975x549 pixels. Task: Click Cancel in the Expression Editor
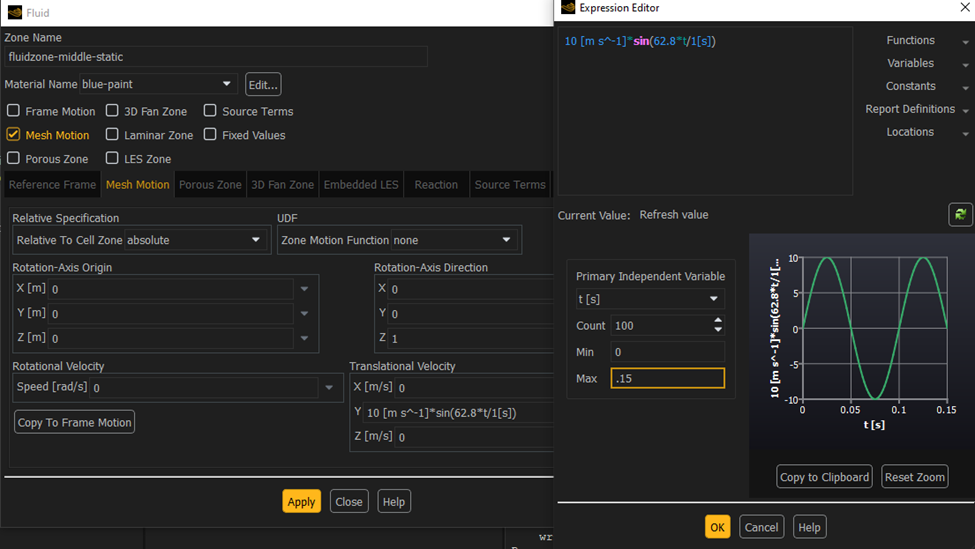pos(761,527)
